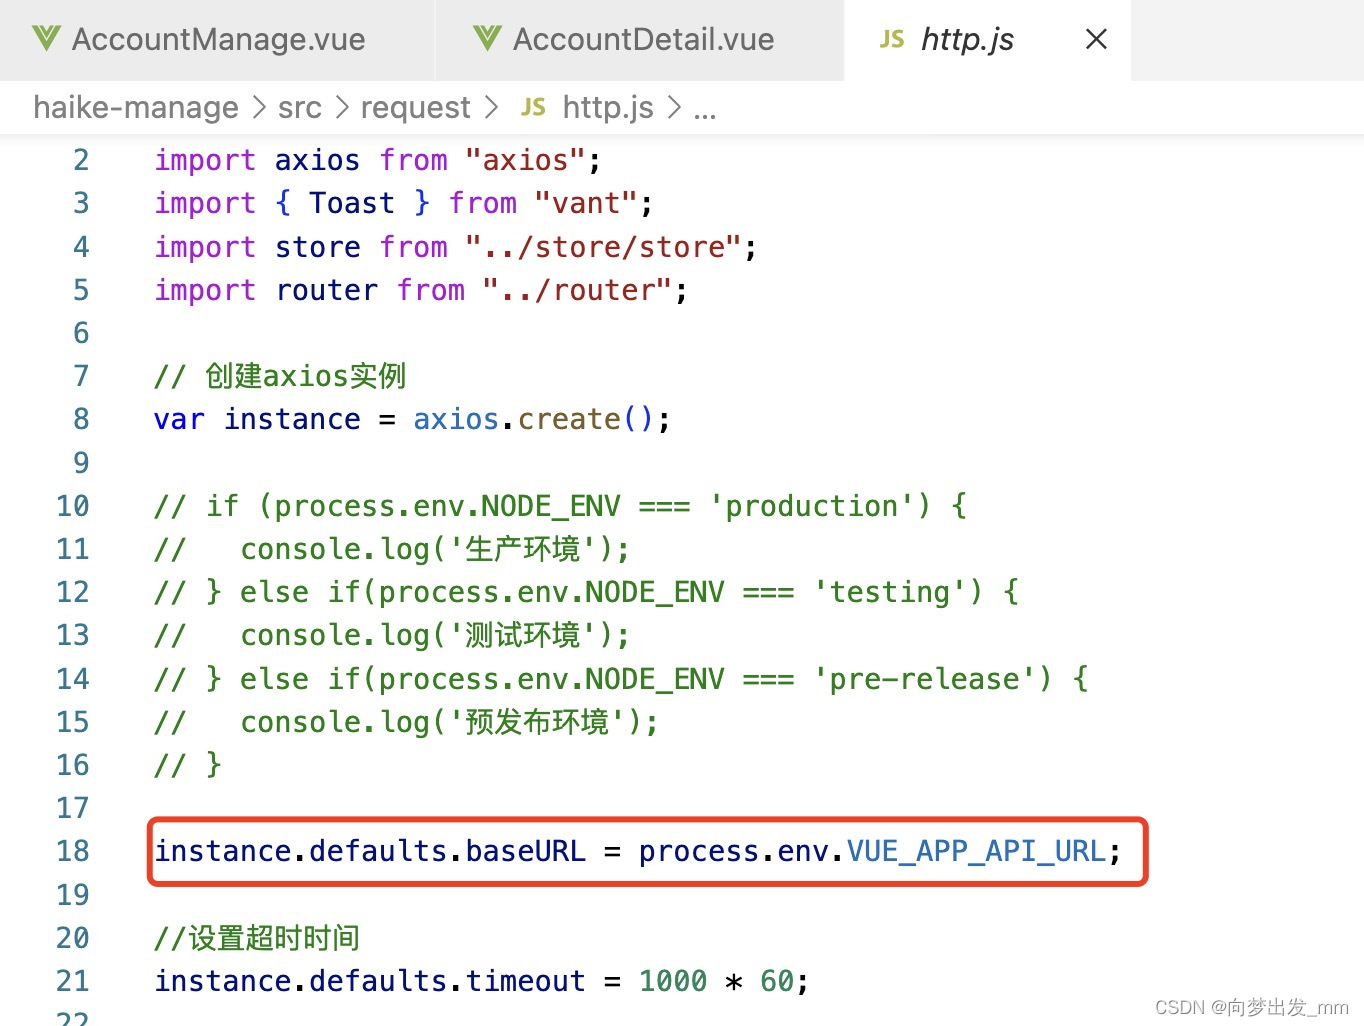Click the import statement for vant Toast
This screenshot has height=1026, width=1364.
(402, 202)
